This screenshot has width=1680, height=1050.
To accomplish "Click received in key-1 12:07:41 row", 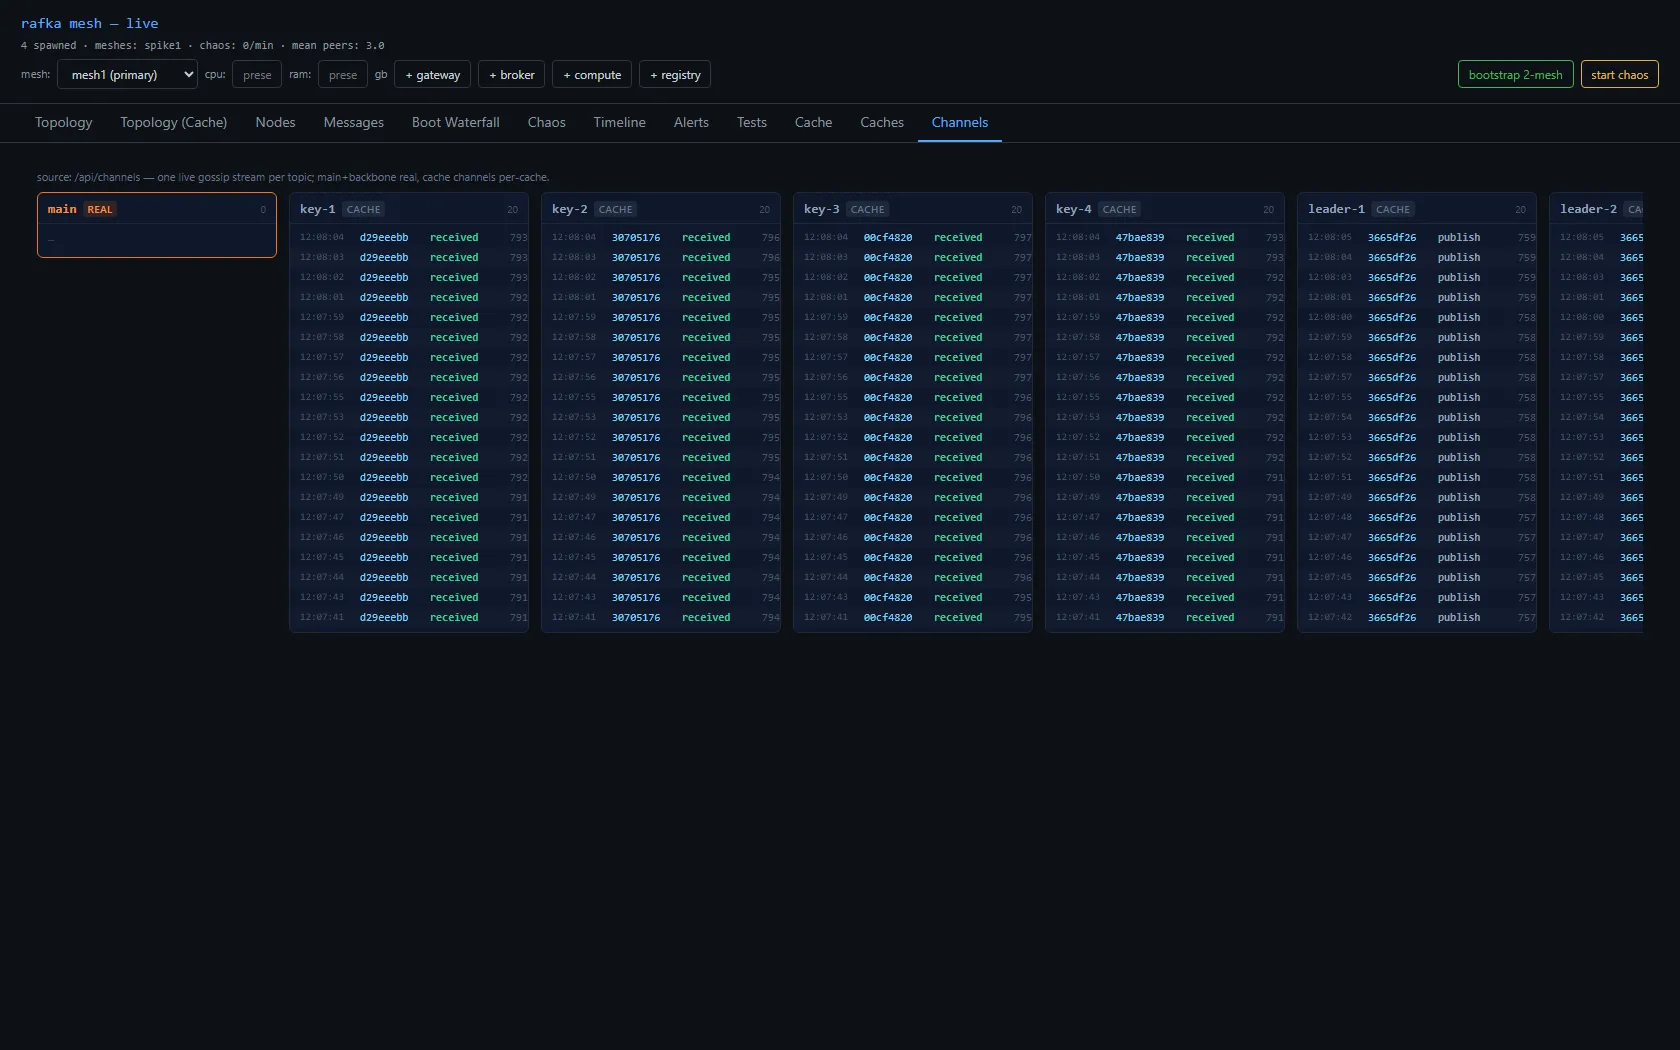I will [x=454, y=617].
